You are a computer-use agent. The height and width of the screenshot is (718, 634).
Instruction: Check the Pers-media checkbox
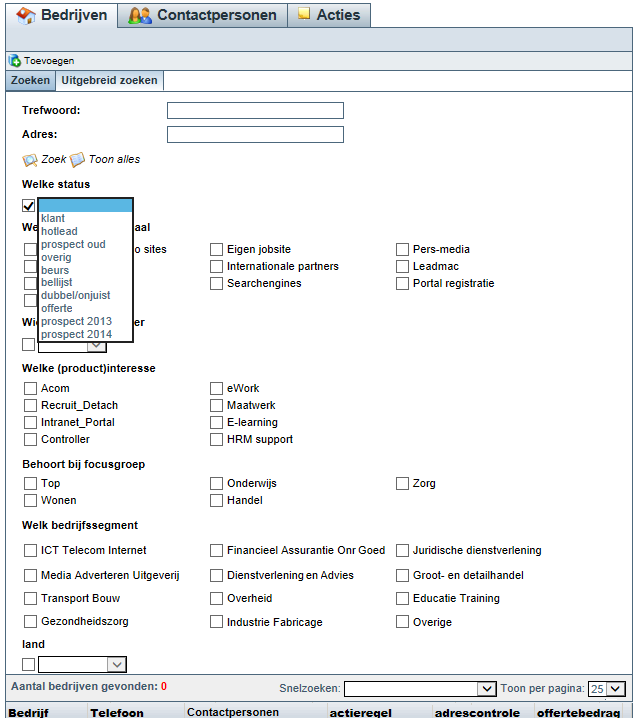pos(402,250)
